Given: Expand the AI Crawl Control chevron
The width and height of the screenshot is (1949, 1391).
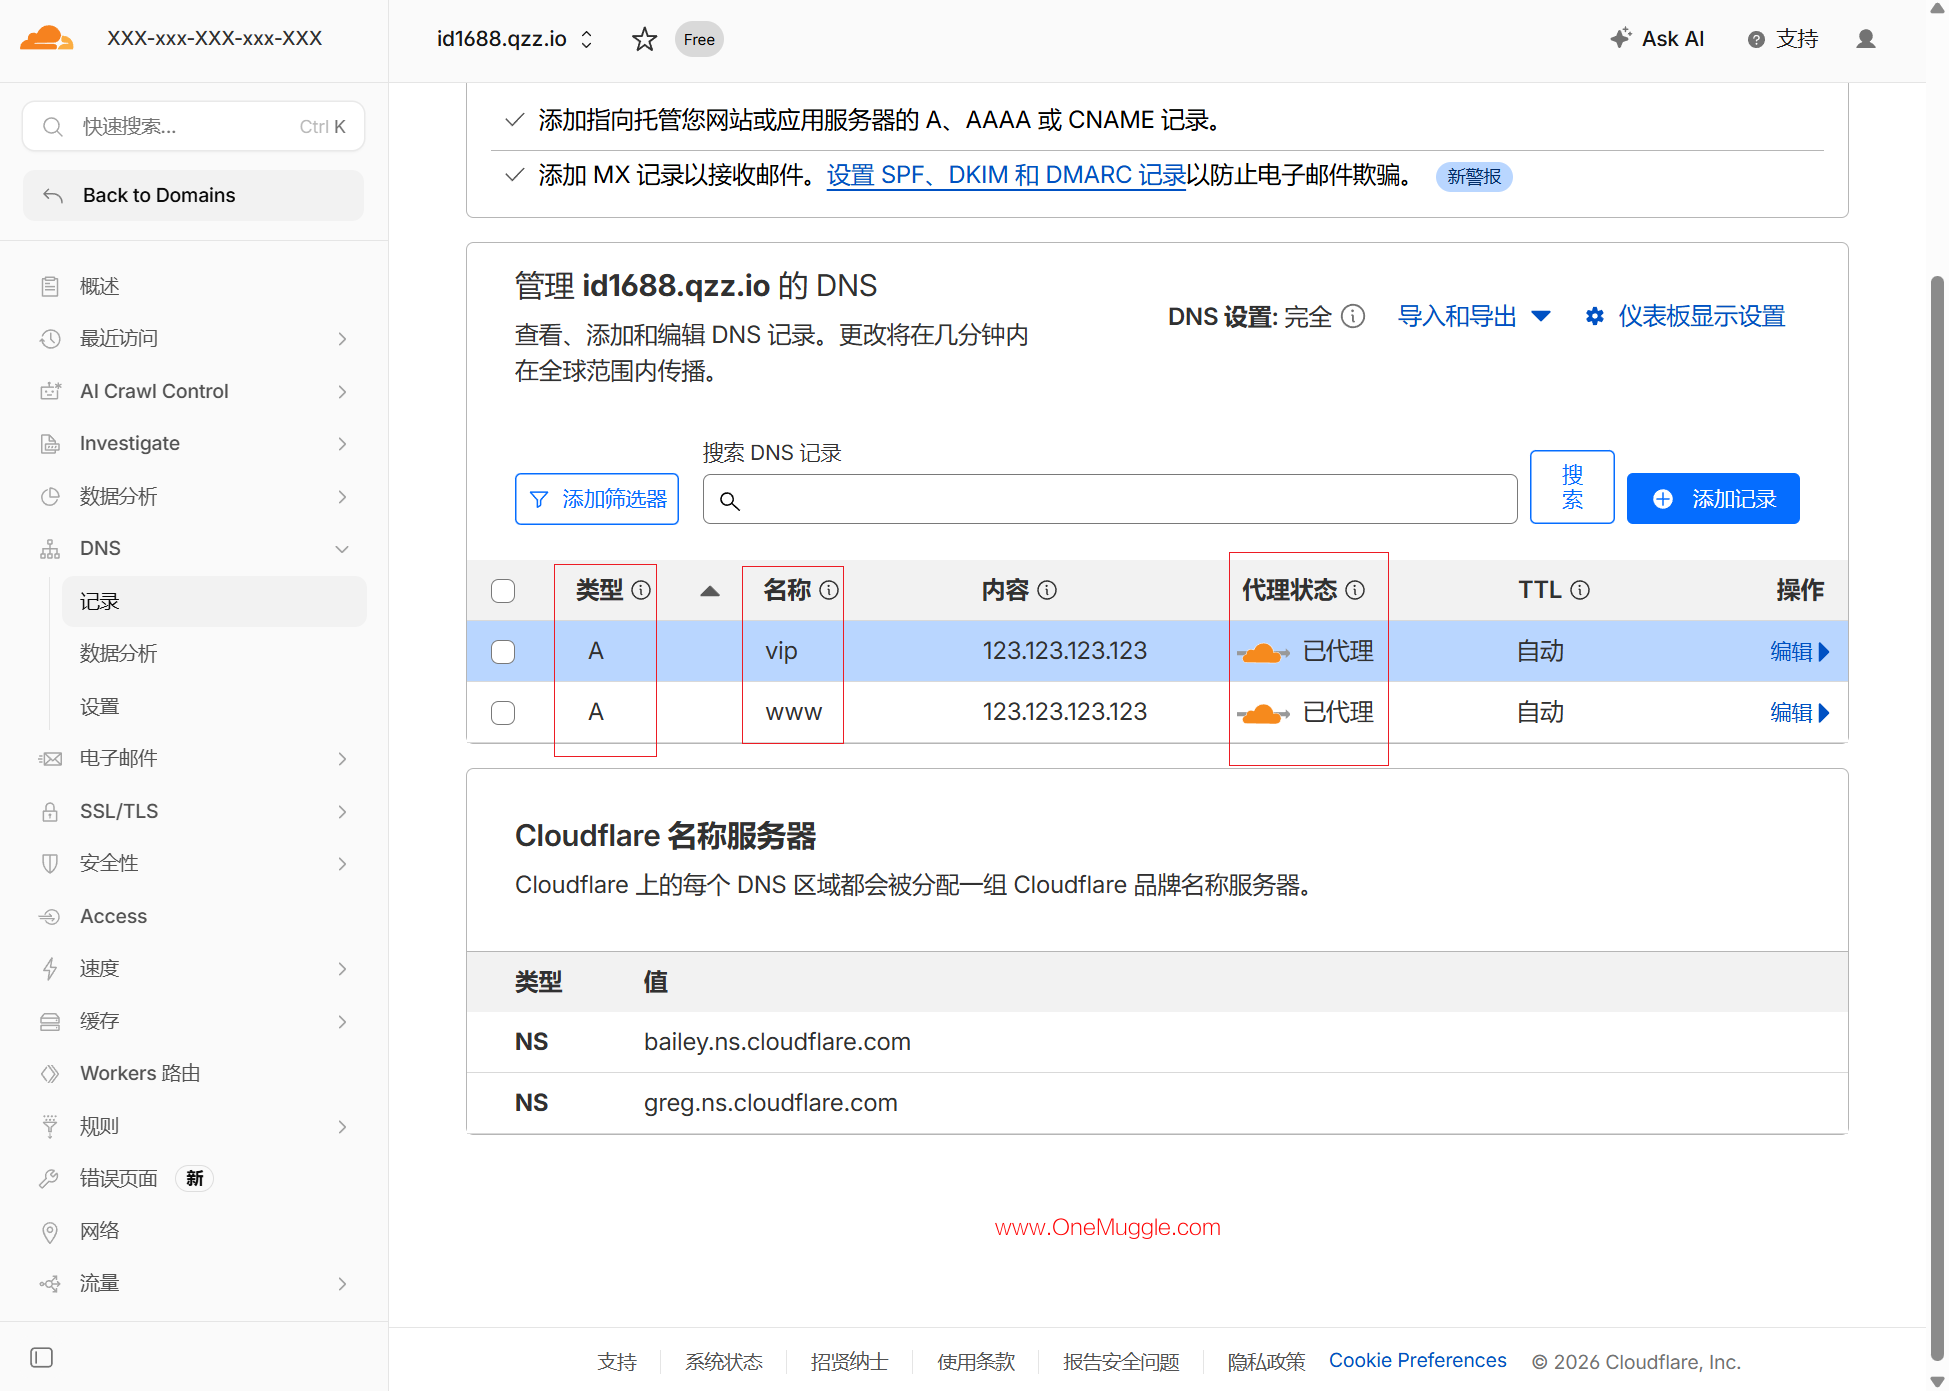Looking at the screenshot, I should point(342,392).
